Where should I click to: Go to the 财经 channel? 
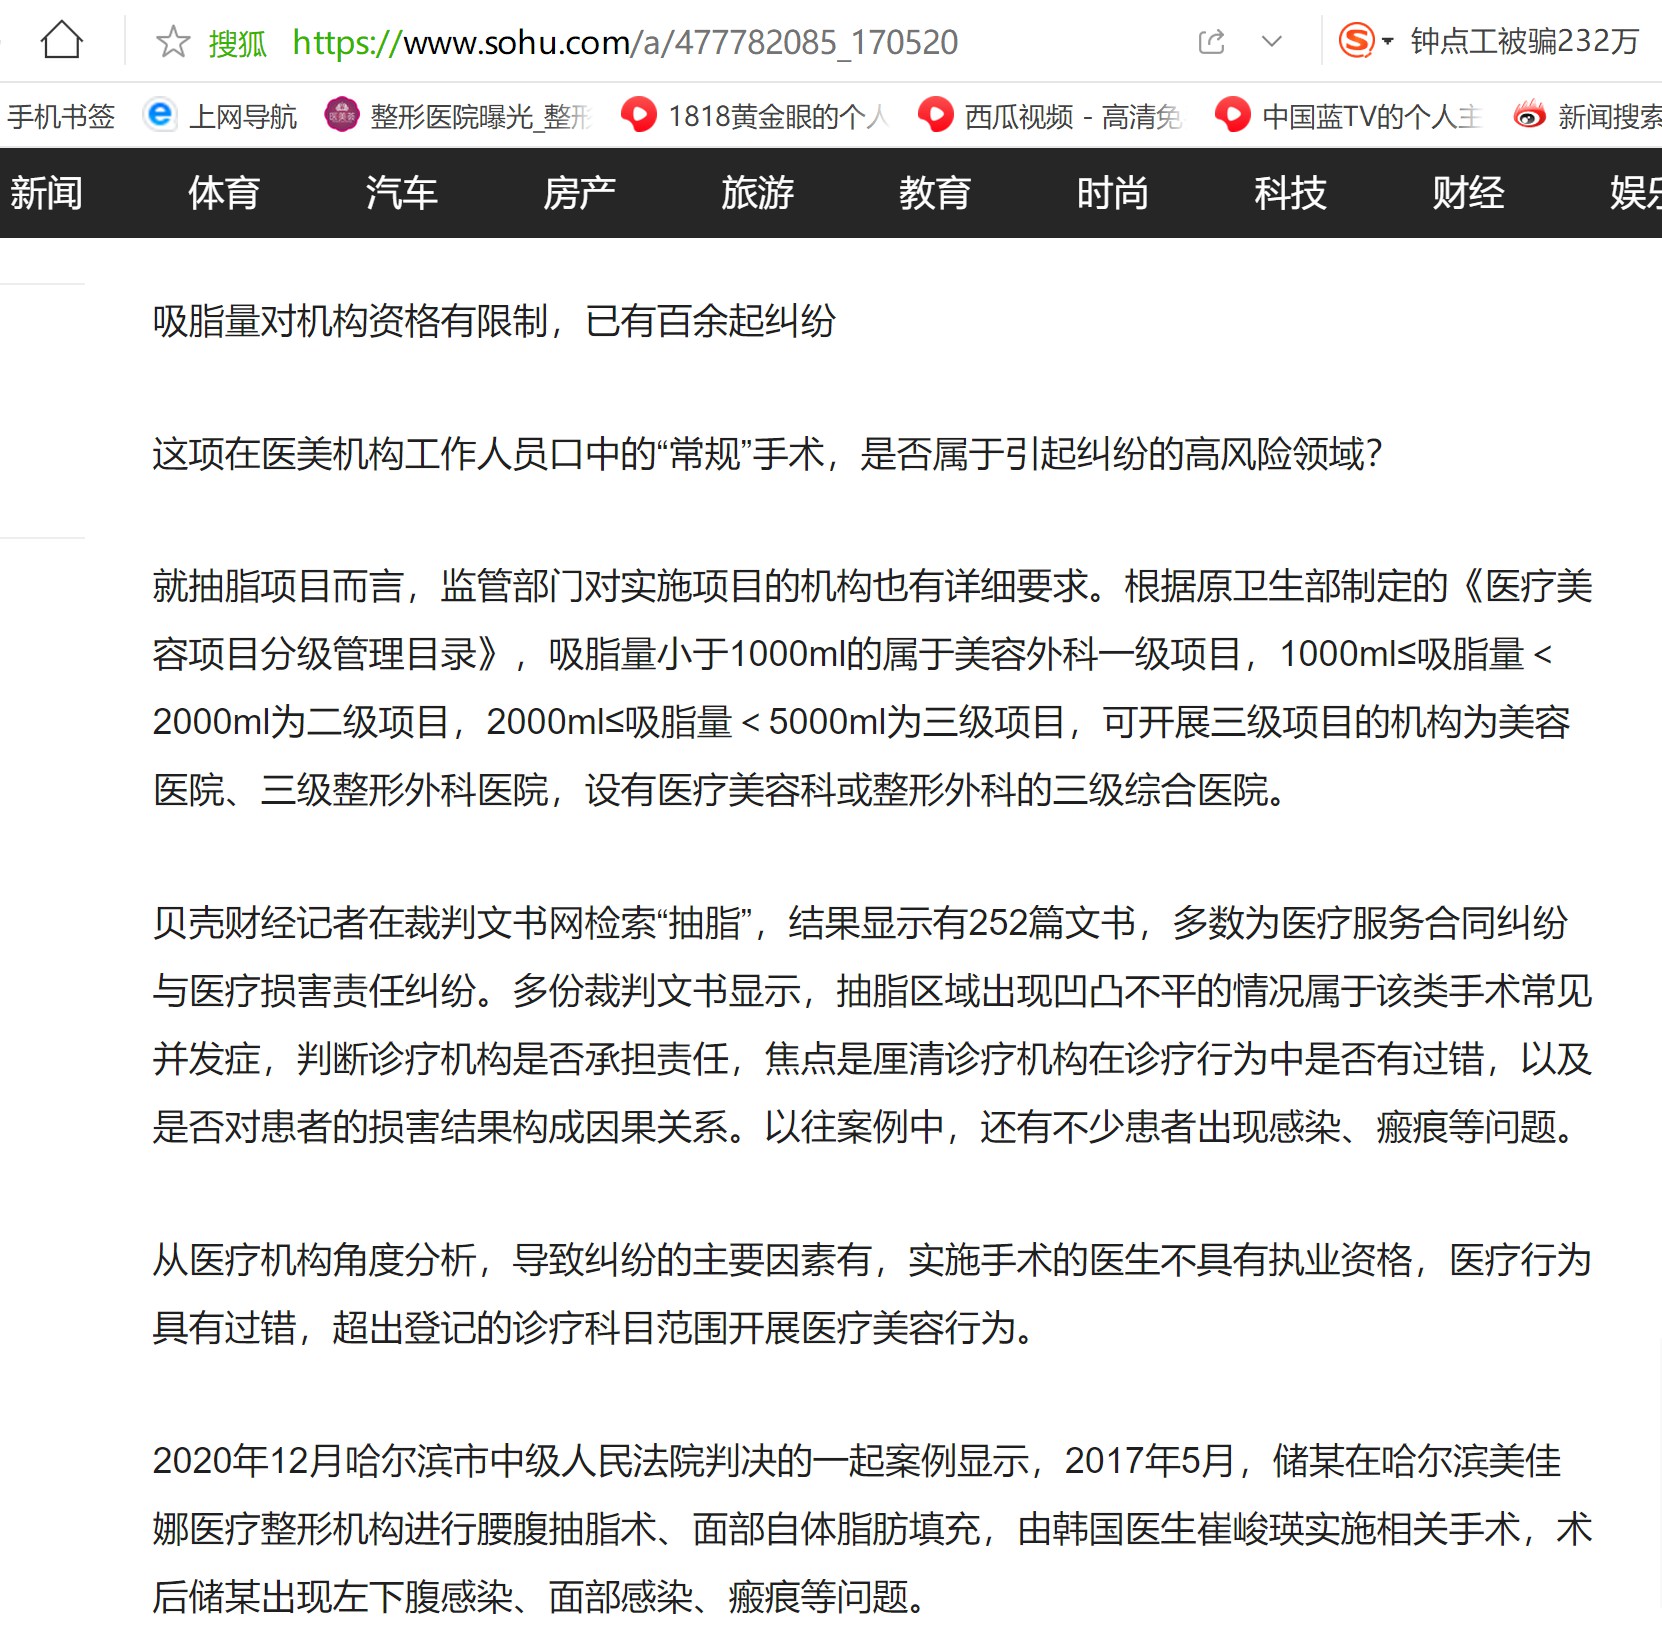click(x=1467, y=193)
